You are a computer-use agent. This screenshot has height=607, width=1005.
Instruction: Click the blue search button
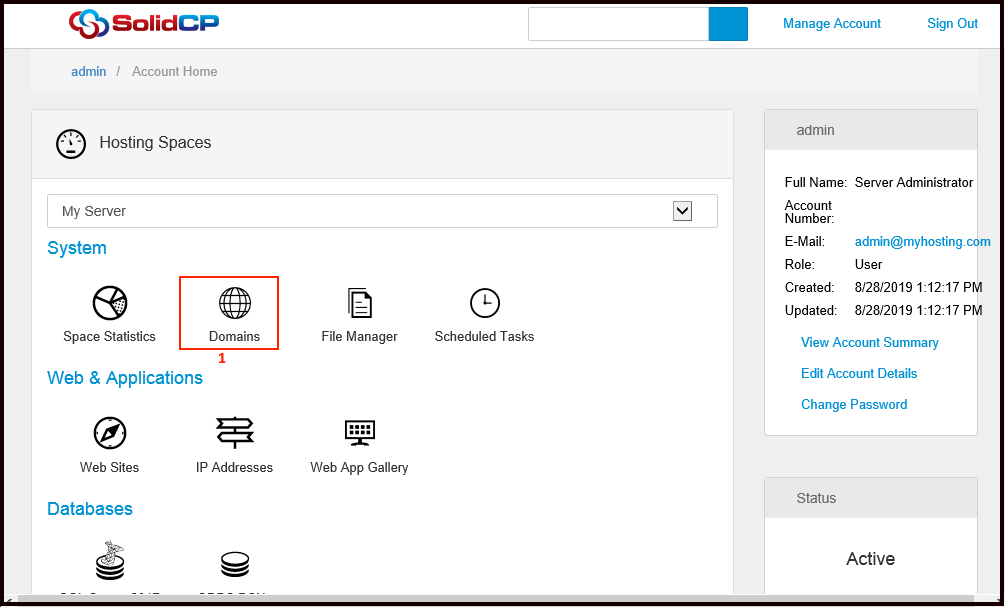pos(728,24)
